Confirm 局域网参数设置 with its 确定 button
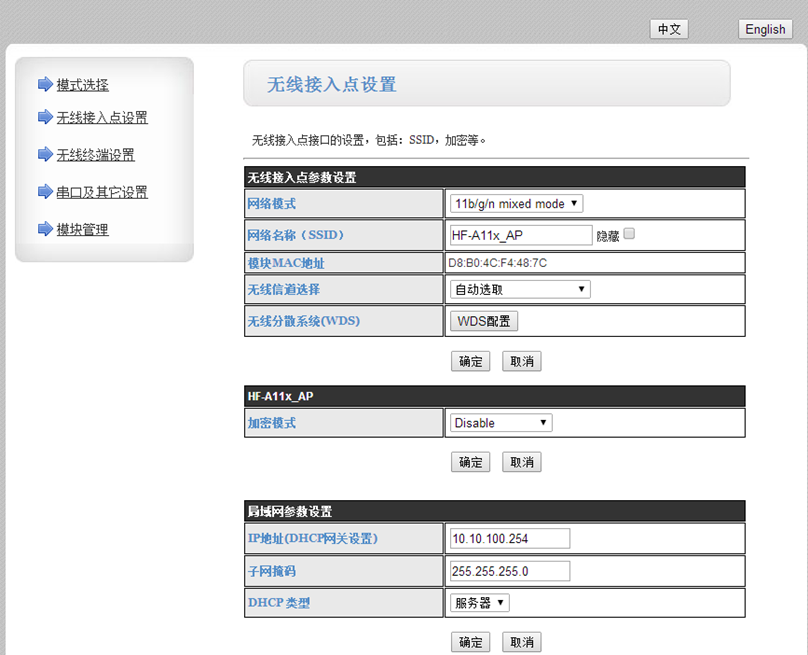This screenshot has width=808, height=655. coord(470,642)
